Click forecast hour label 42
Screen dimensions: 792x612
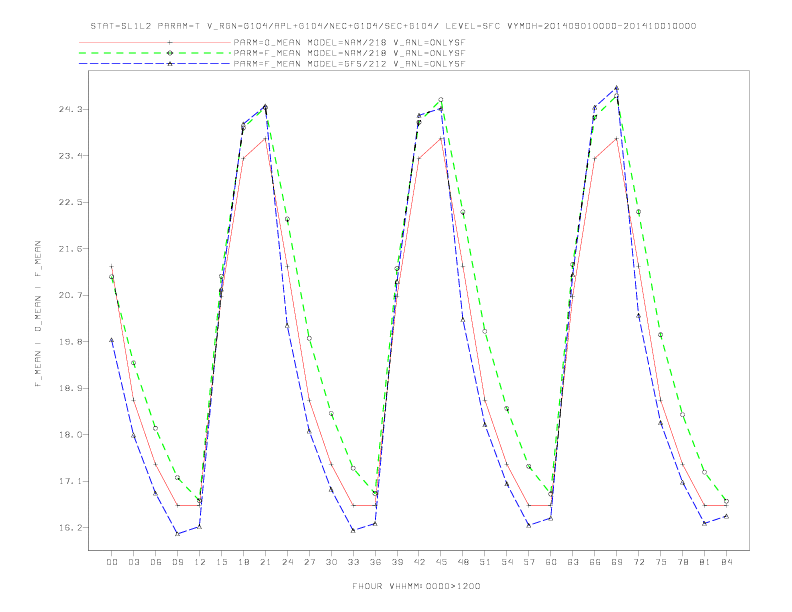coord(419,562)
